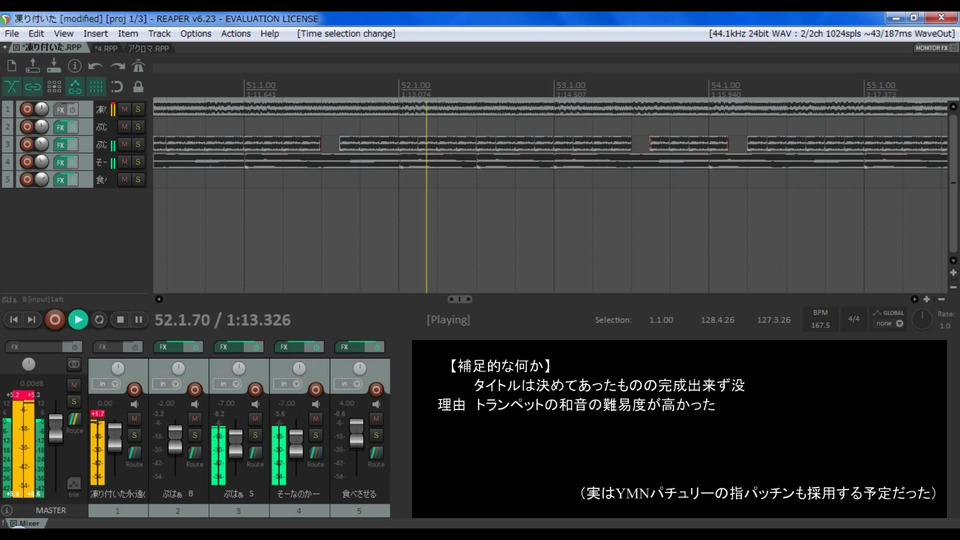960x540 pixels.
Task: Toggle transport repeat loop button
Action: (x=100, y=320)
